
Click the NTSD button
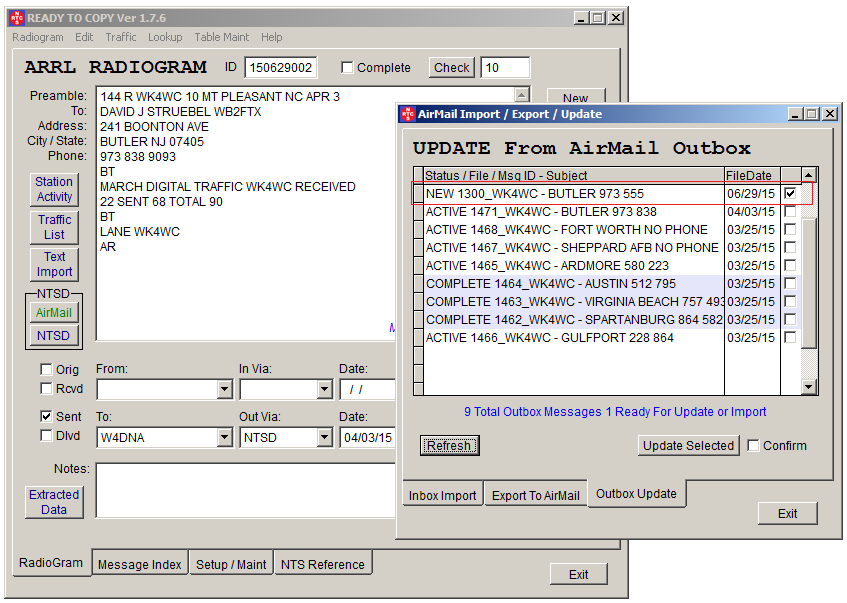pos(53,336)
